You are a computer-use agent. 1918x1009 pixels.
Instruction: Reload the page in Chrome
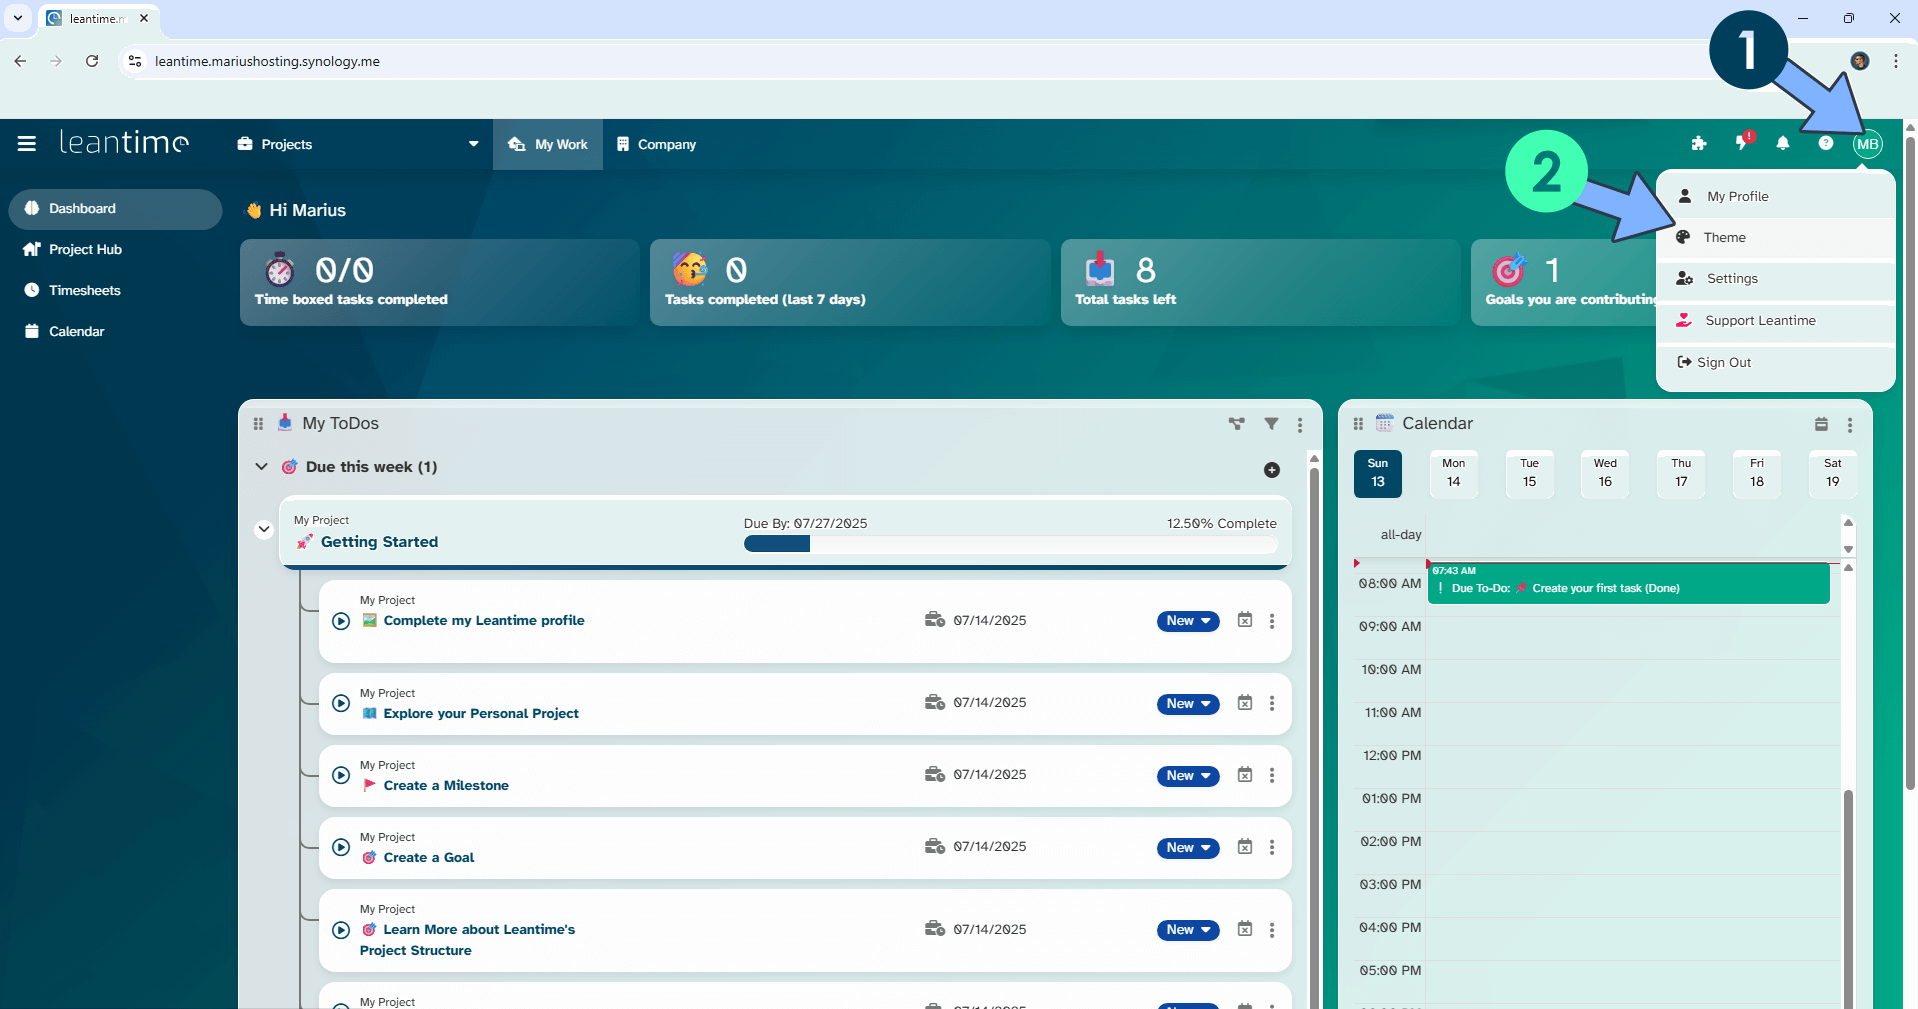coord(92,61)
